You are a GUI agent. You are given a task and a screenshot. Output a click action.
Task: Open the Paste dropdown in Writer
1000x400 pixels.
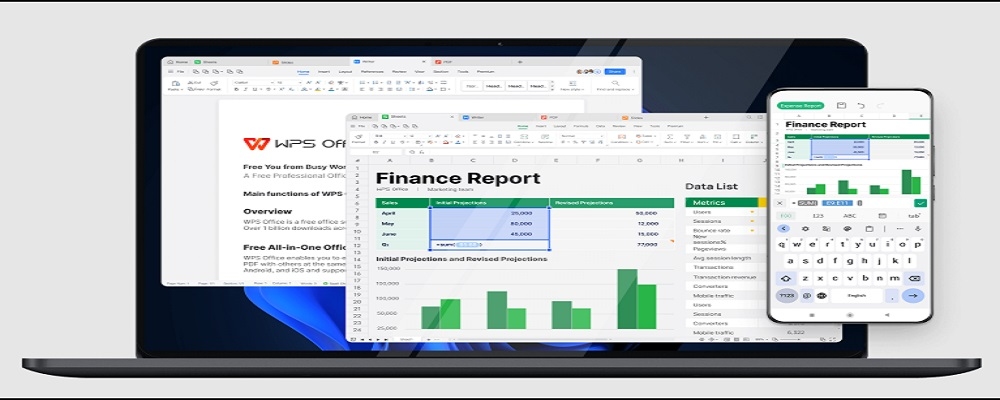click(173, 87)
